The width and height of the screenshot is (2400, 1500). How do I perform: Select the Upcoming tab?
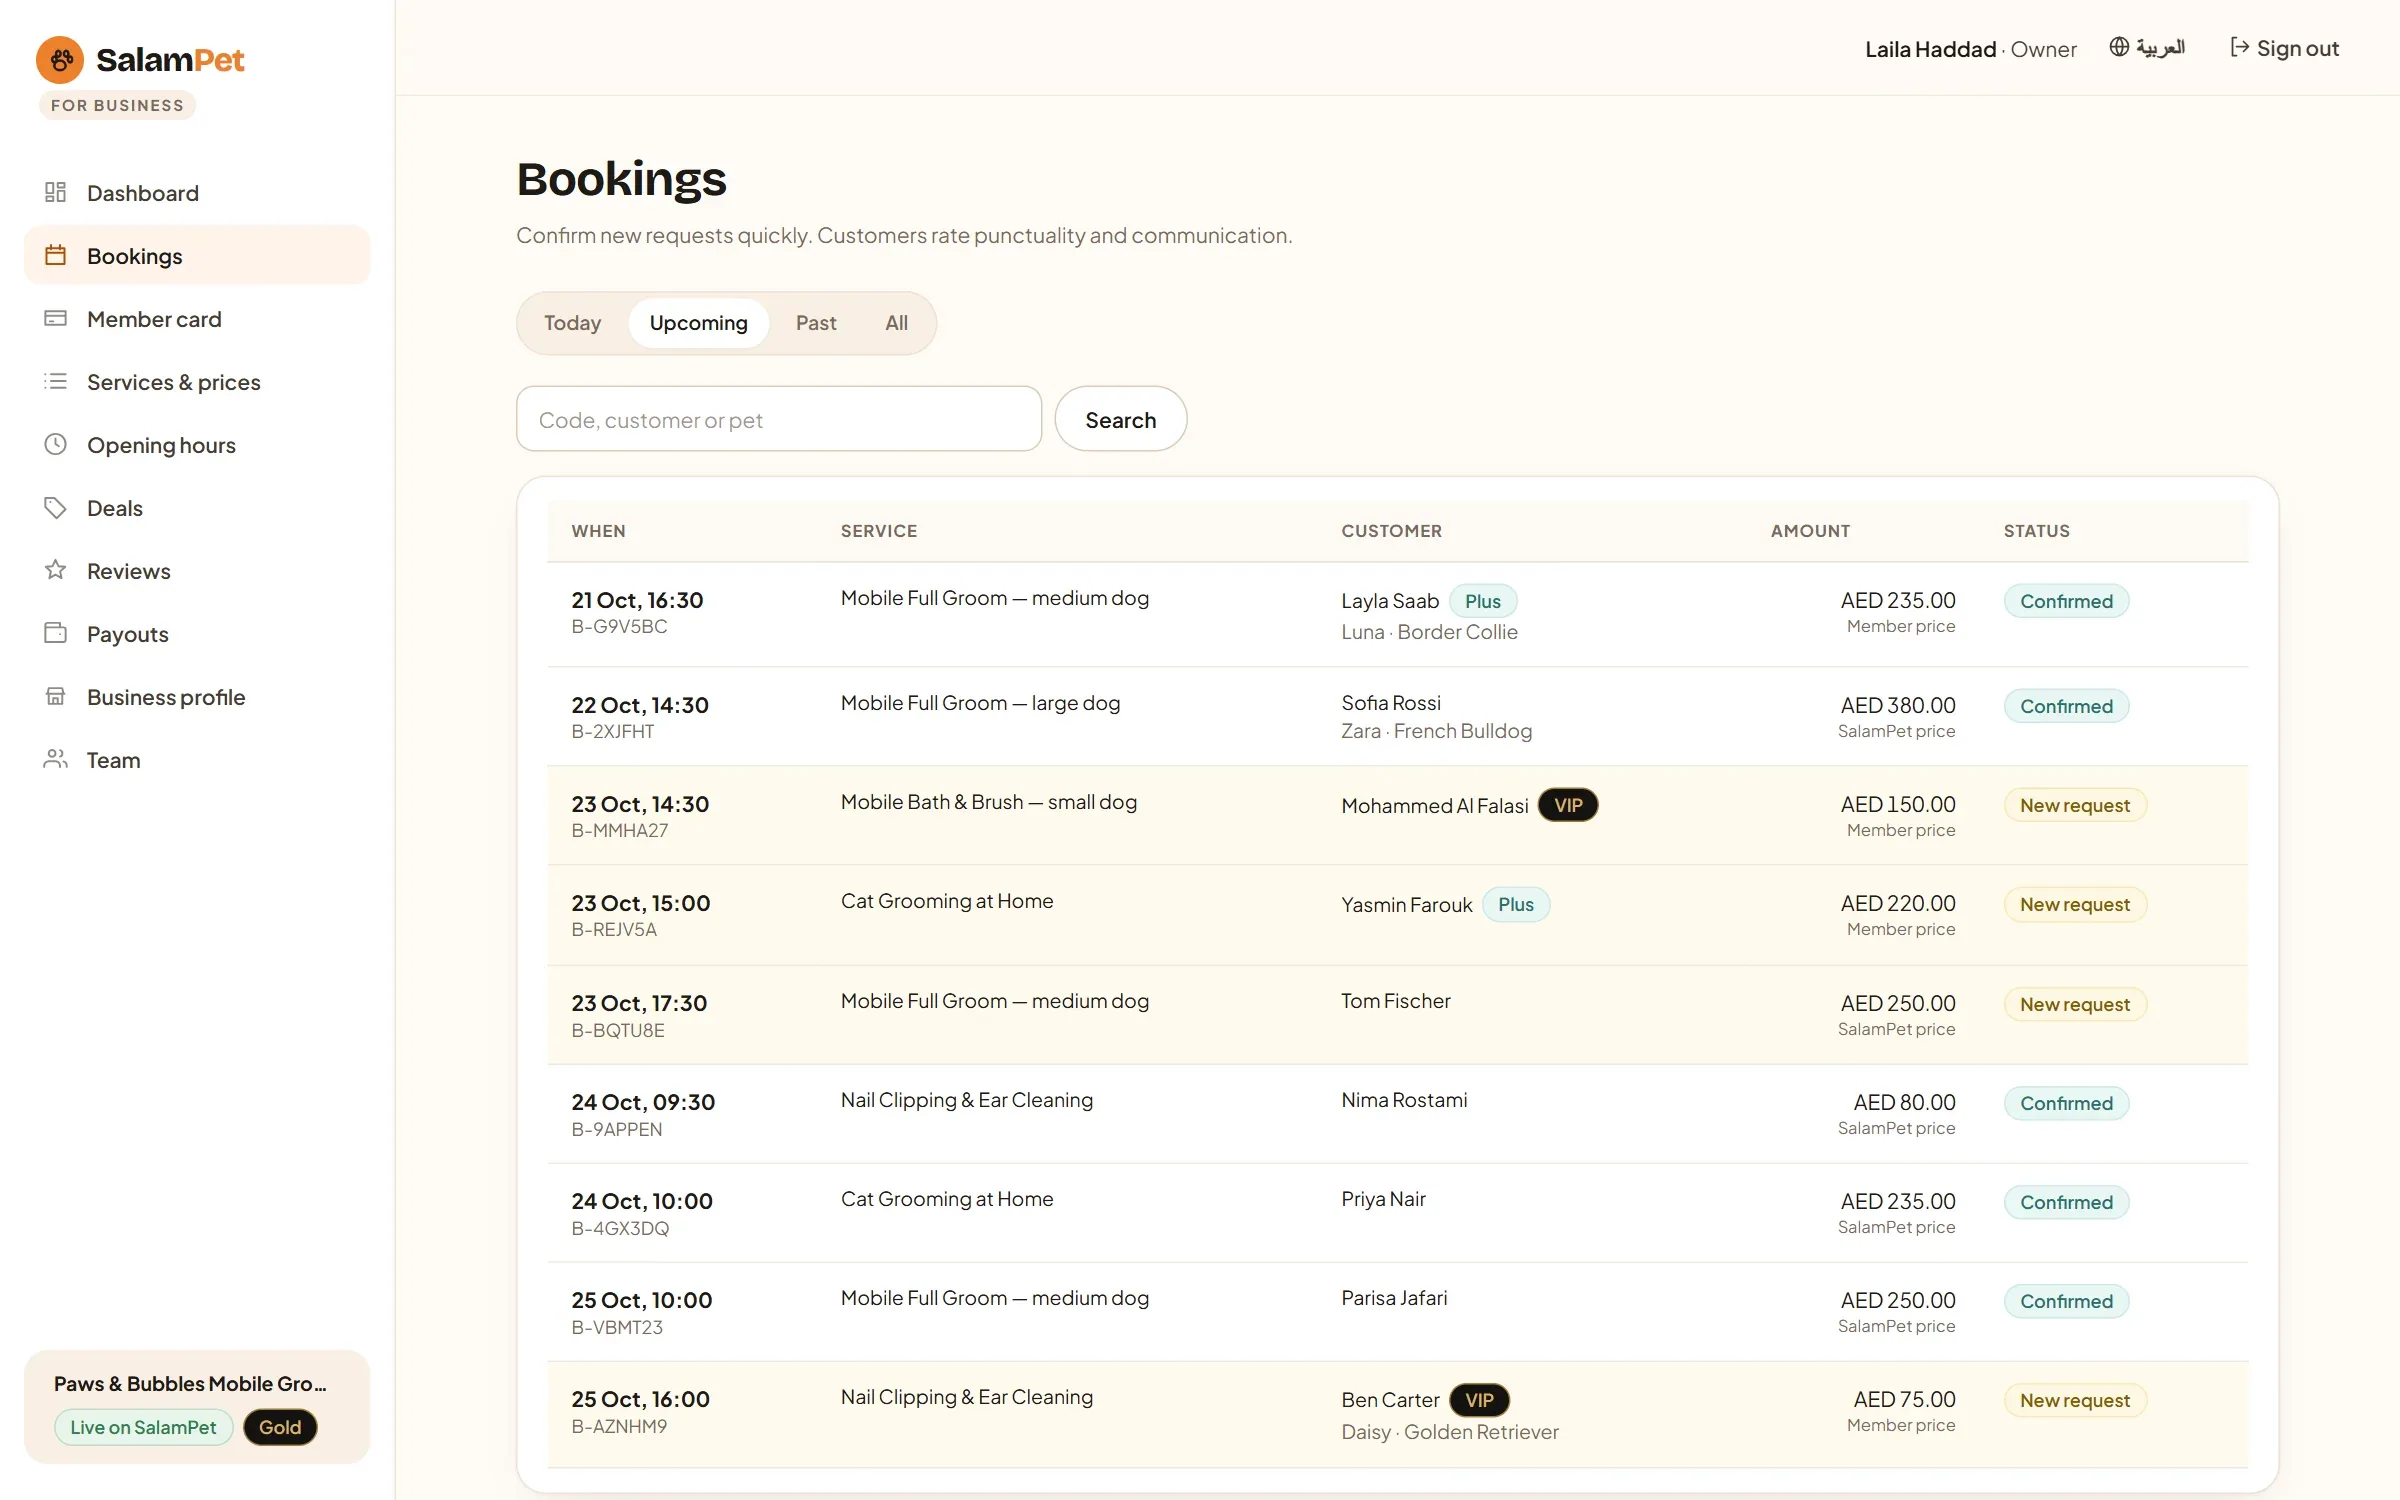(698, 323)
